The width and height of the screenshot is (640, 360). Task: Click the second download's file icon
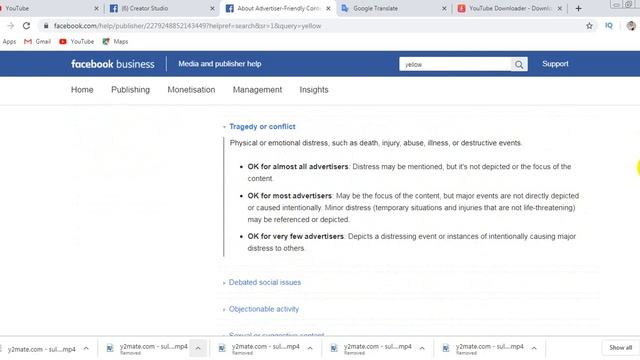[110, 348]
